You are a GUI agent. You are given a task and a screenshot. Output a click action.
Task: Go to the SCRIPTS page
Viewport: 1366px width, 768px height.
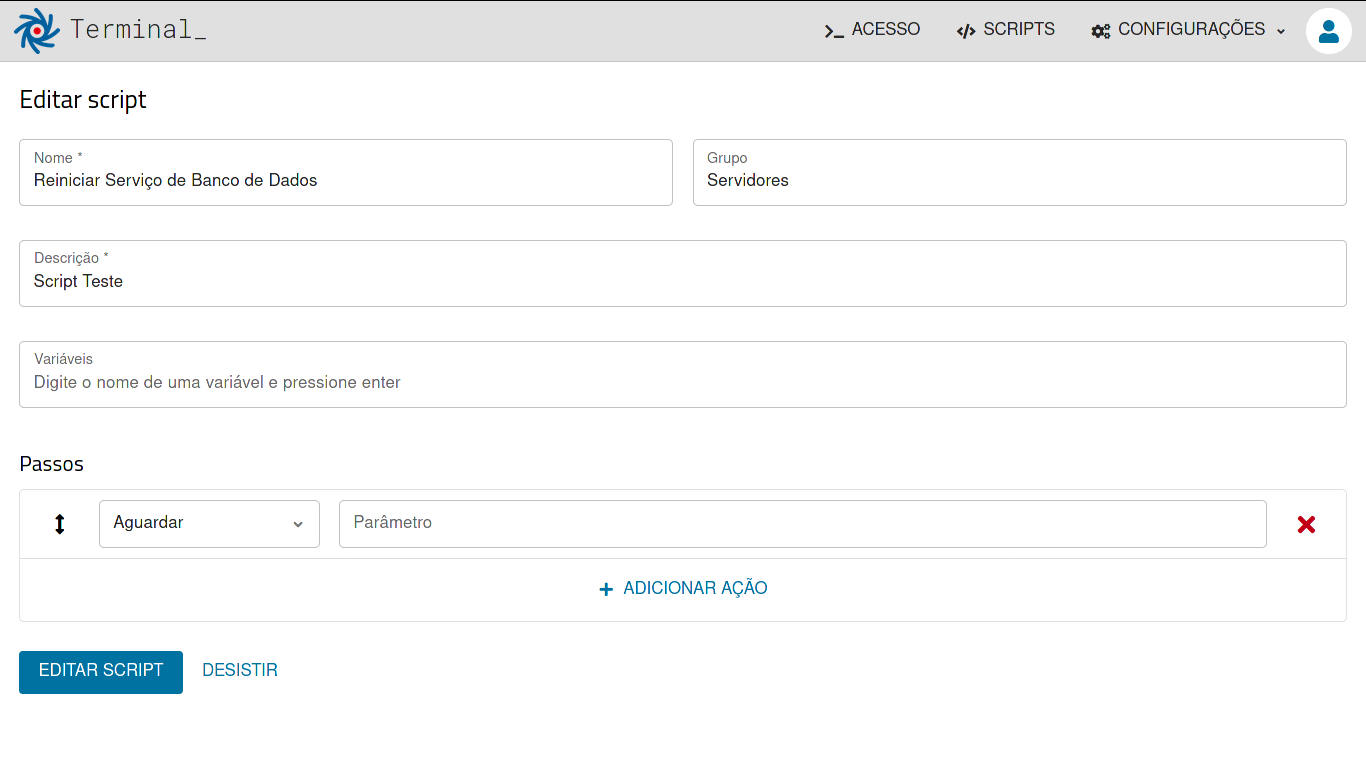tap(1005, 30)
